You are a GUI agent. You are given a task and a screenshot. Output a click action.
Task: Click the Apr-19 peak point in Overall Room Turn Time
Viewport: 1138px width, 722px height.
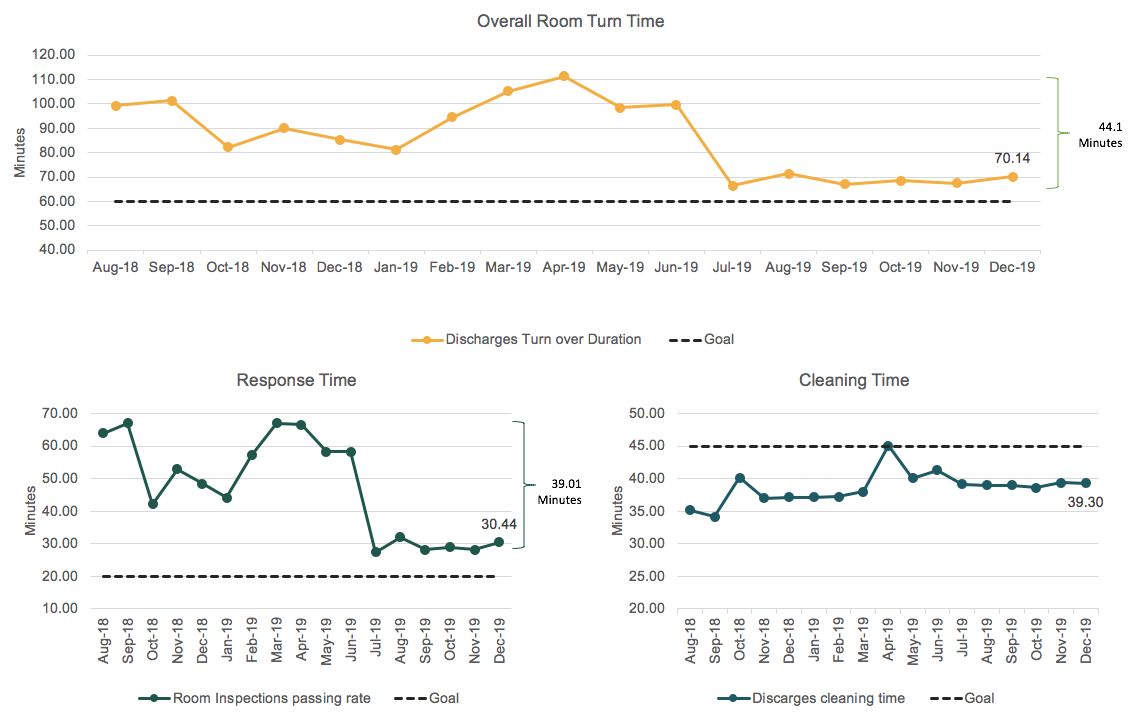click(x=564, y=76)
